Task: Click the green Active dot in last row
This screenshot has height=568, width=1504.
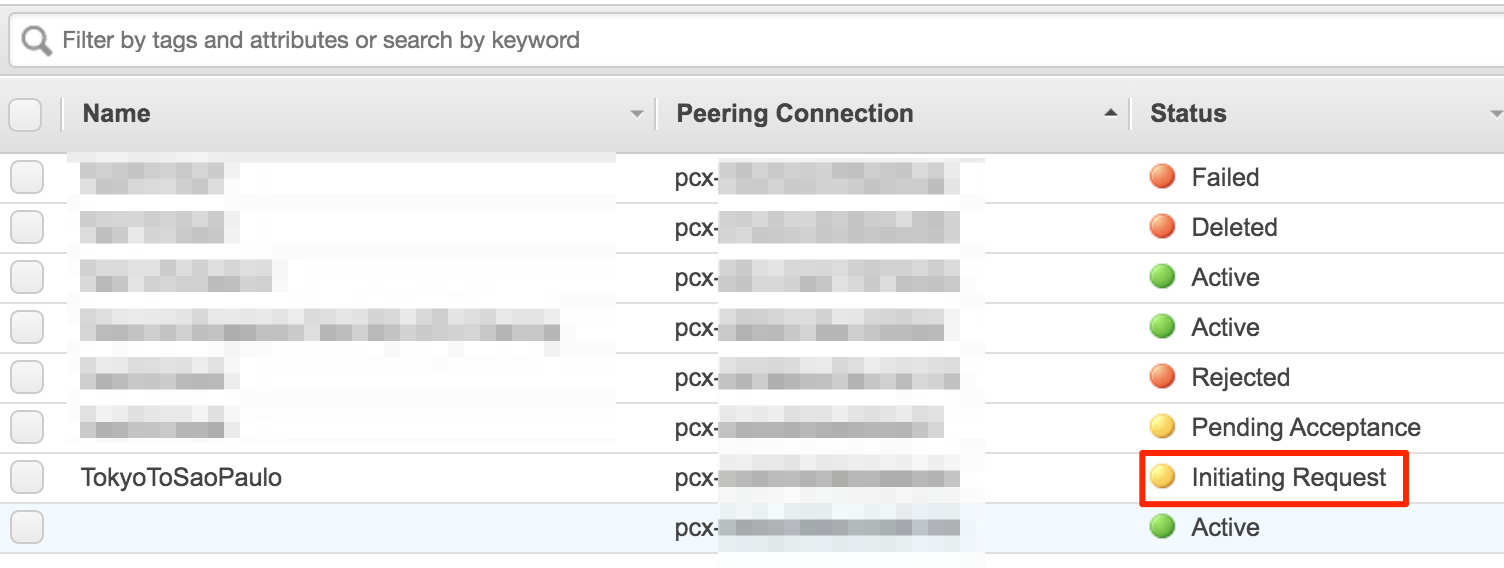Action: click(x=1162, y=527)
